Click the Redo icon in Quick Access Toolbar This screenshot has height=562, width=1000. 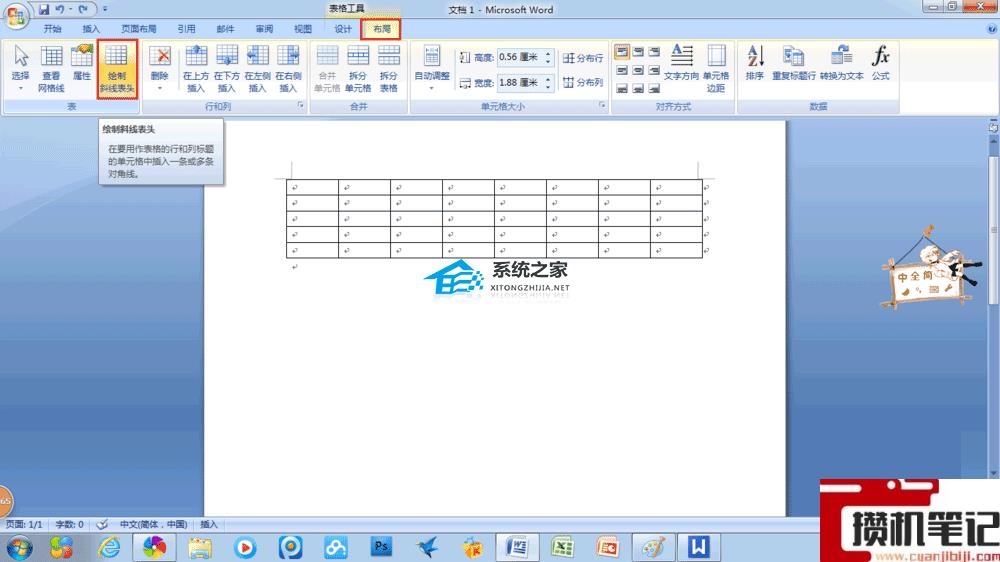pos(83,9)
